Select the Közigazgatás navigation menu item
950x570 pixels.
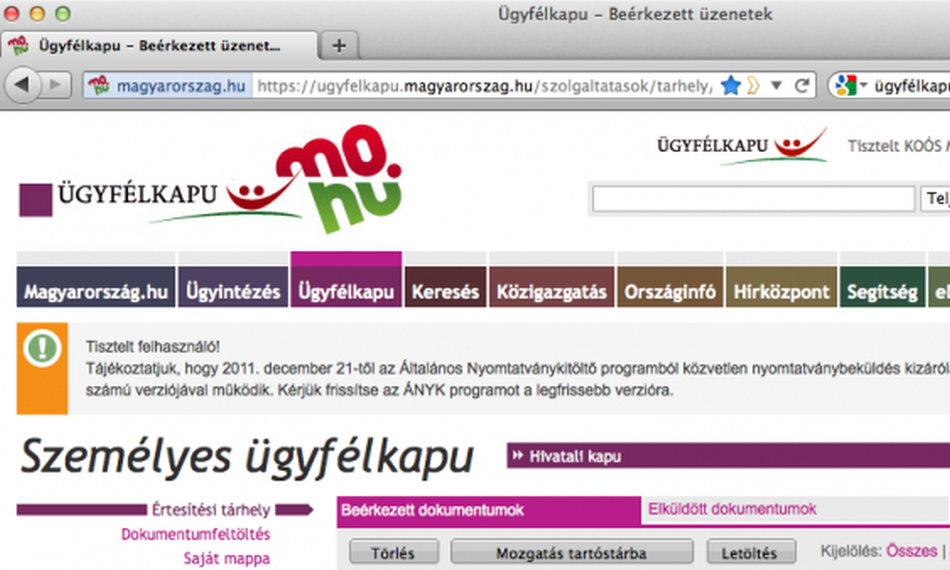551,292
